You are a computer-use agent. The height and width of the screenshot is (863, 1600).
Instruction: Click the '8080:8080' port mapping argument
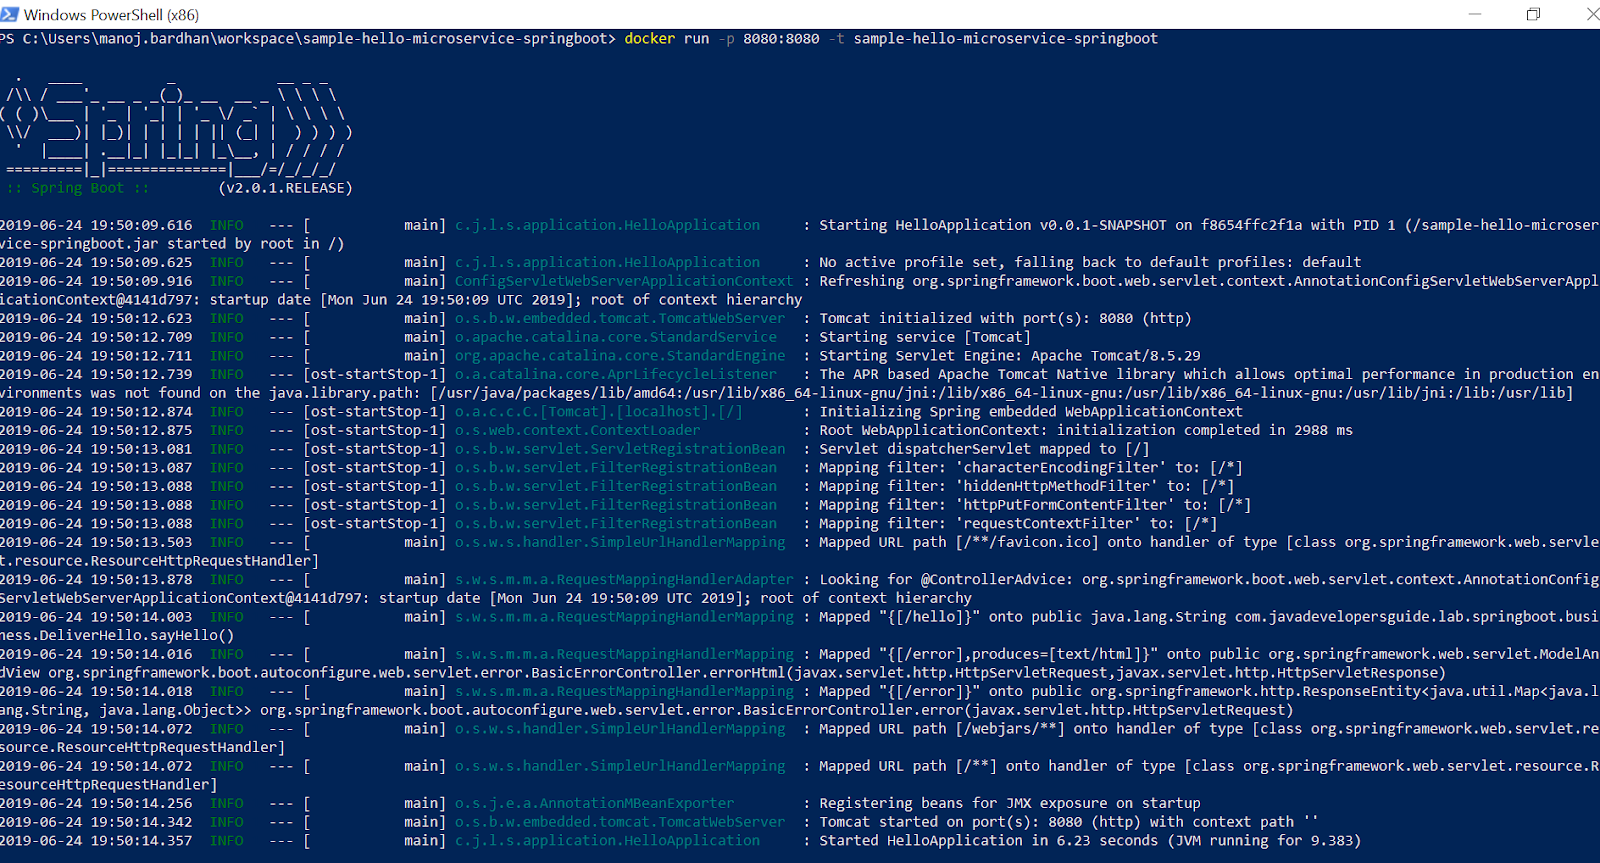pos(781,39)
